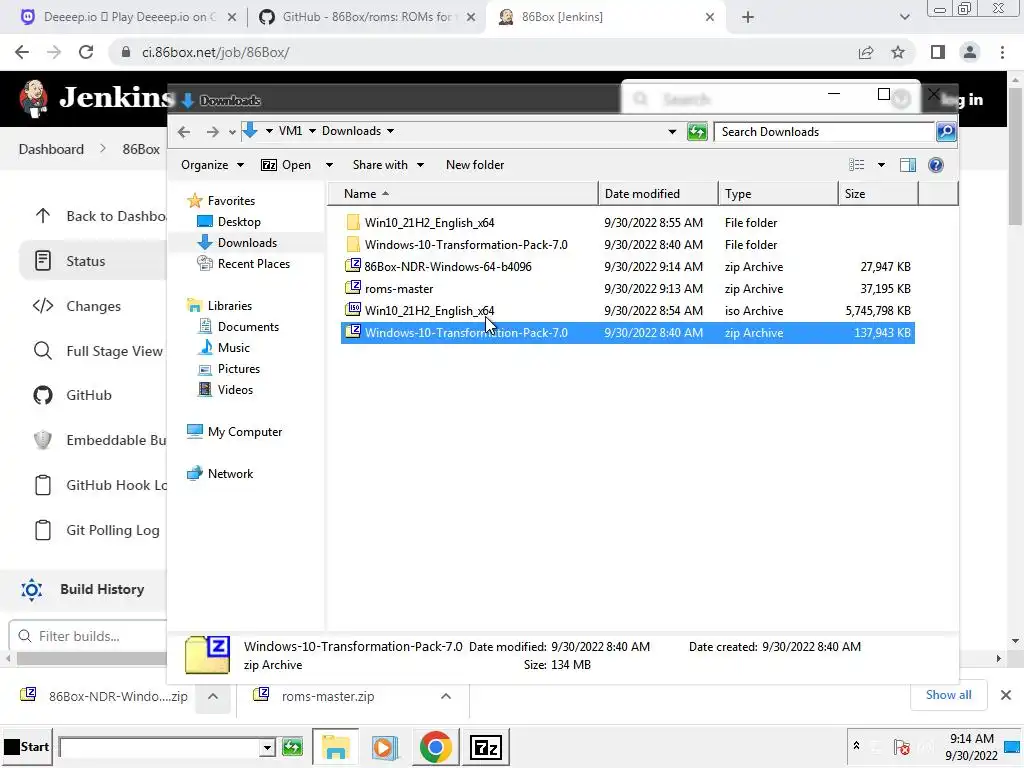Switch to the GitHub 86Box/roms tab

pos(366,17)
